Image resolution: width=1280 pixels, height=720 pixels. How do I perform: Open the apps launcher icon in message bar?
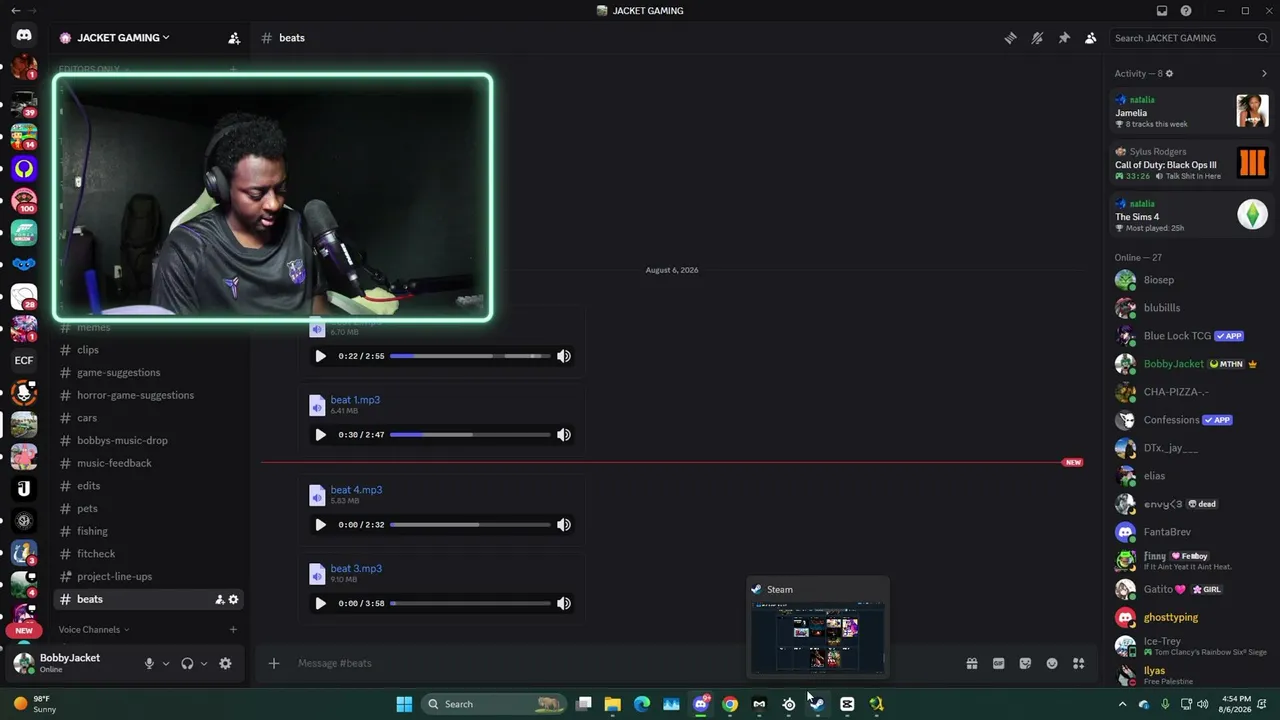[x=1079, y=664]
